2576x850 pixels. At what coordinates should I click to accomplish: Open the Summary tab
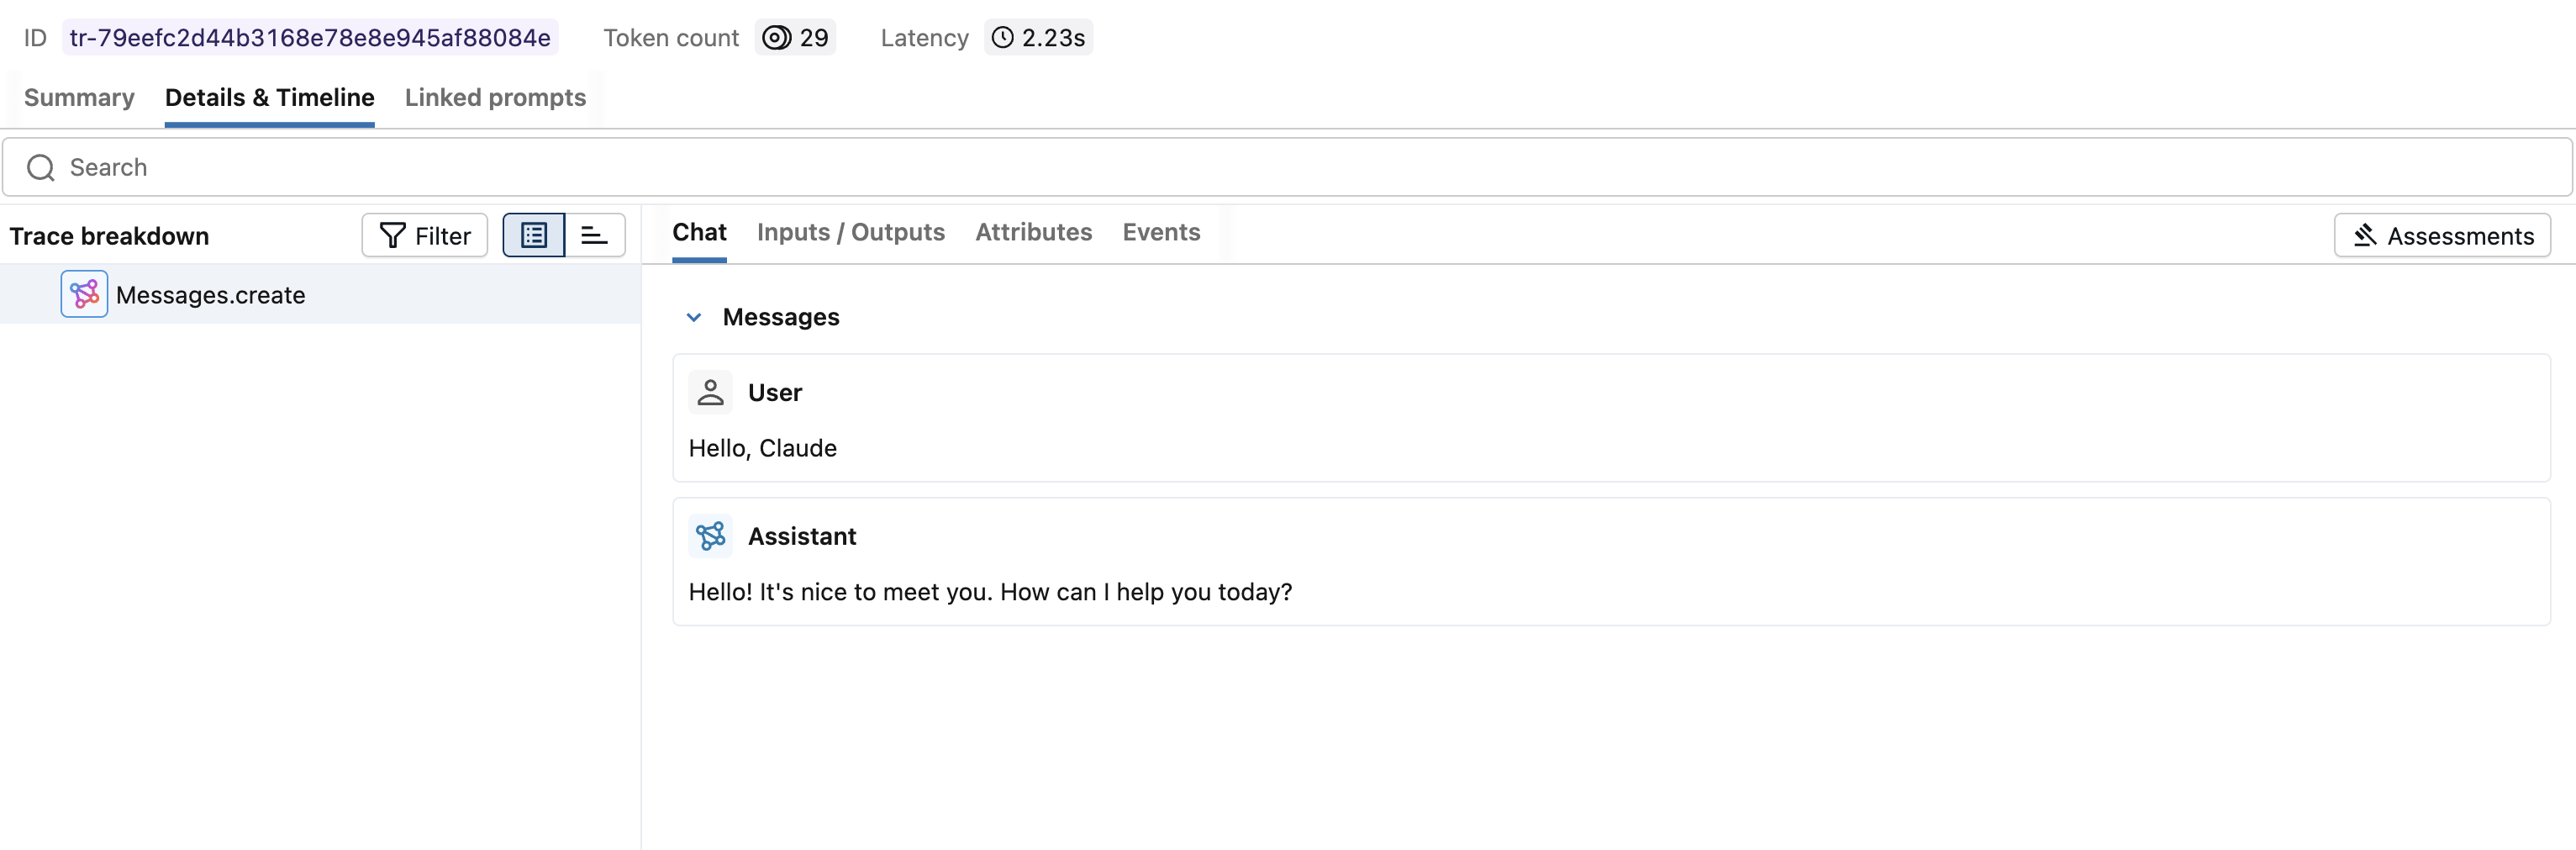click(x=79, y=98)
